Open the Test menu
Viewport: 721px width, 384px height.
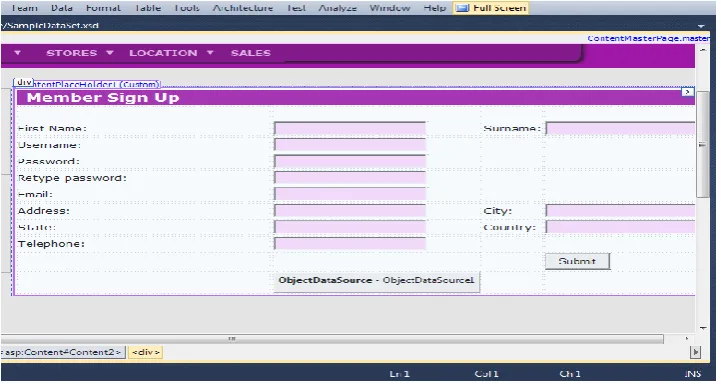(296, 8)
